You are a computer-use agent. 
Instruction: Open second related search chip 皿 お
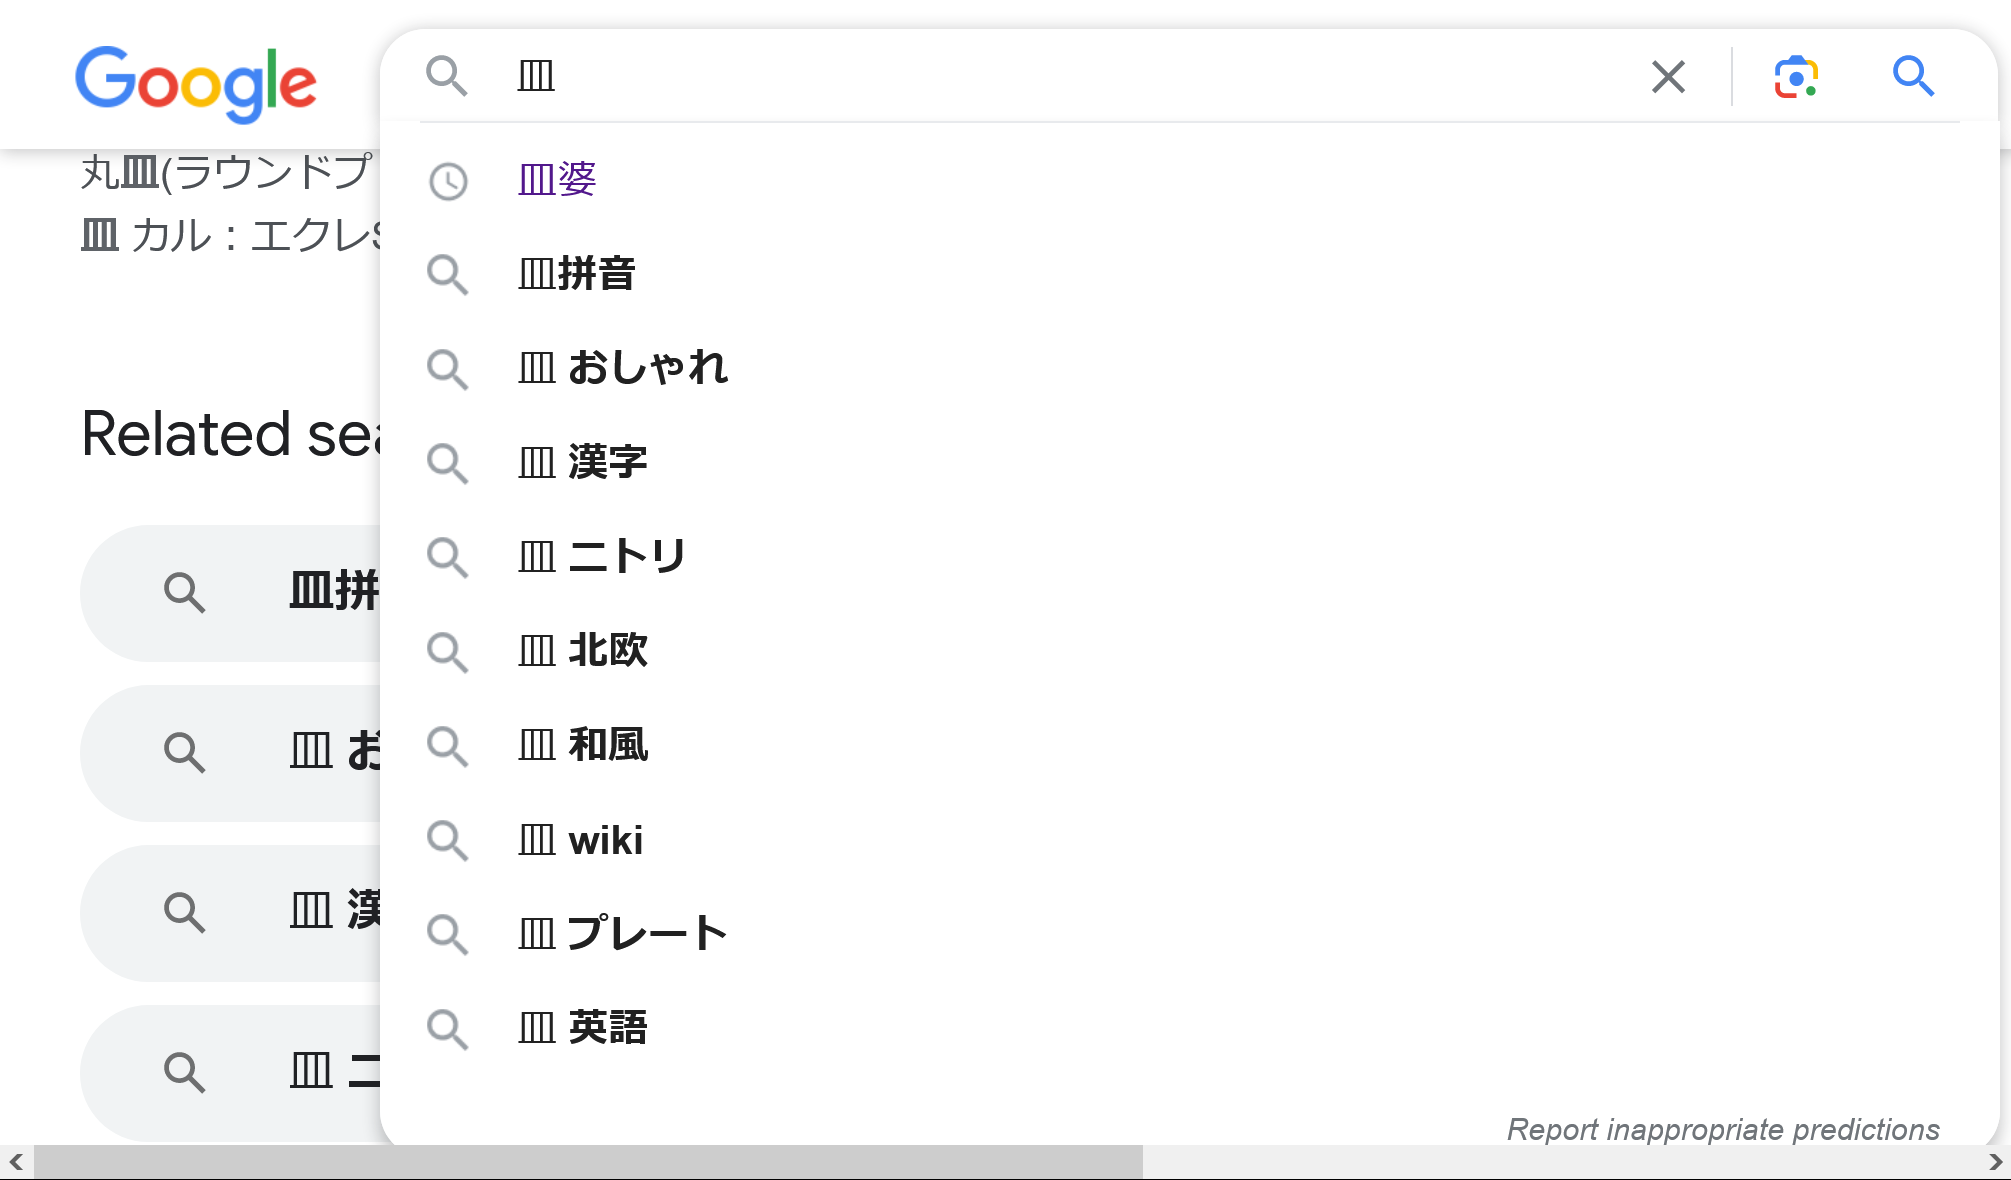click(231, 753)
